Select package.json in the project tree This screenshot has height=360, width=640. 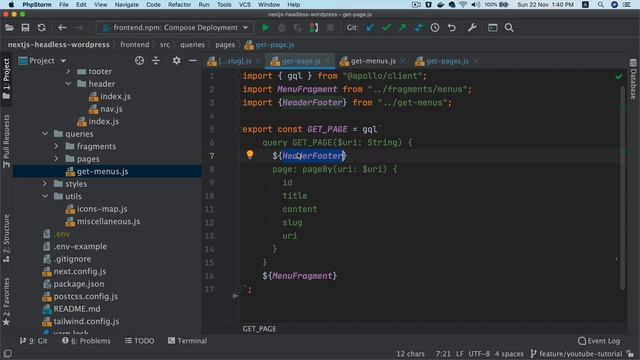(79, 284)
